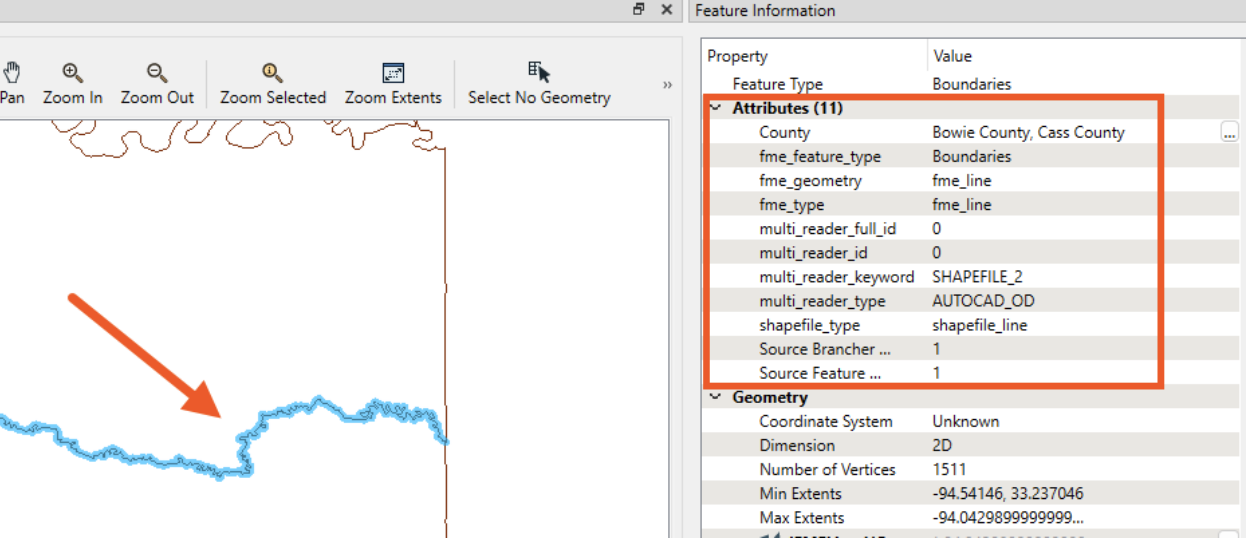Image resolution: width=1246 pixels, height=541 pixels.
Task: Click value SHAPEFILE_2
Action: [x=978, y=276]
